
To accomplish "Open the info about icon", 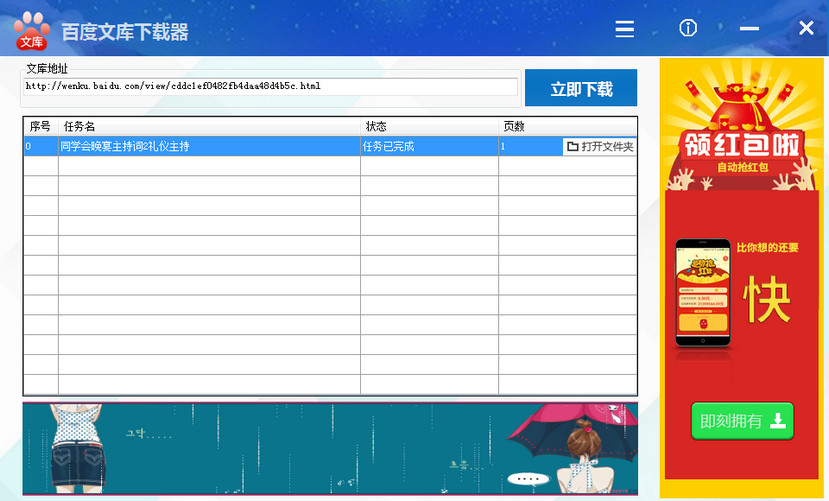I will 688,28.
